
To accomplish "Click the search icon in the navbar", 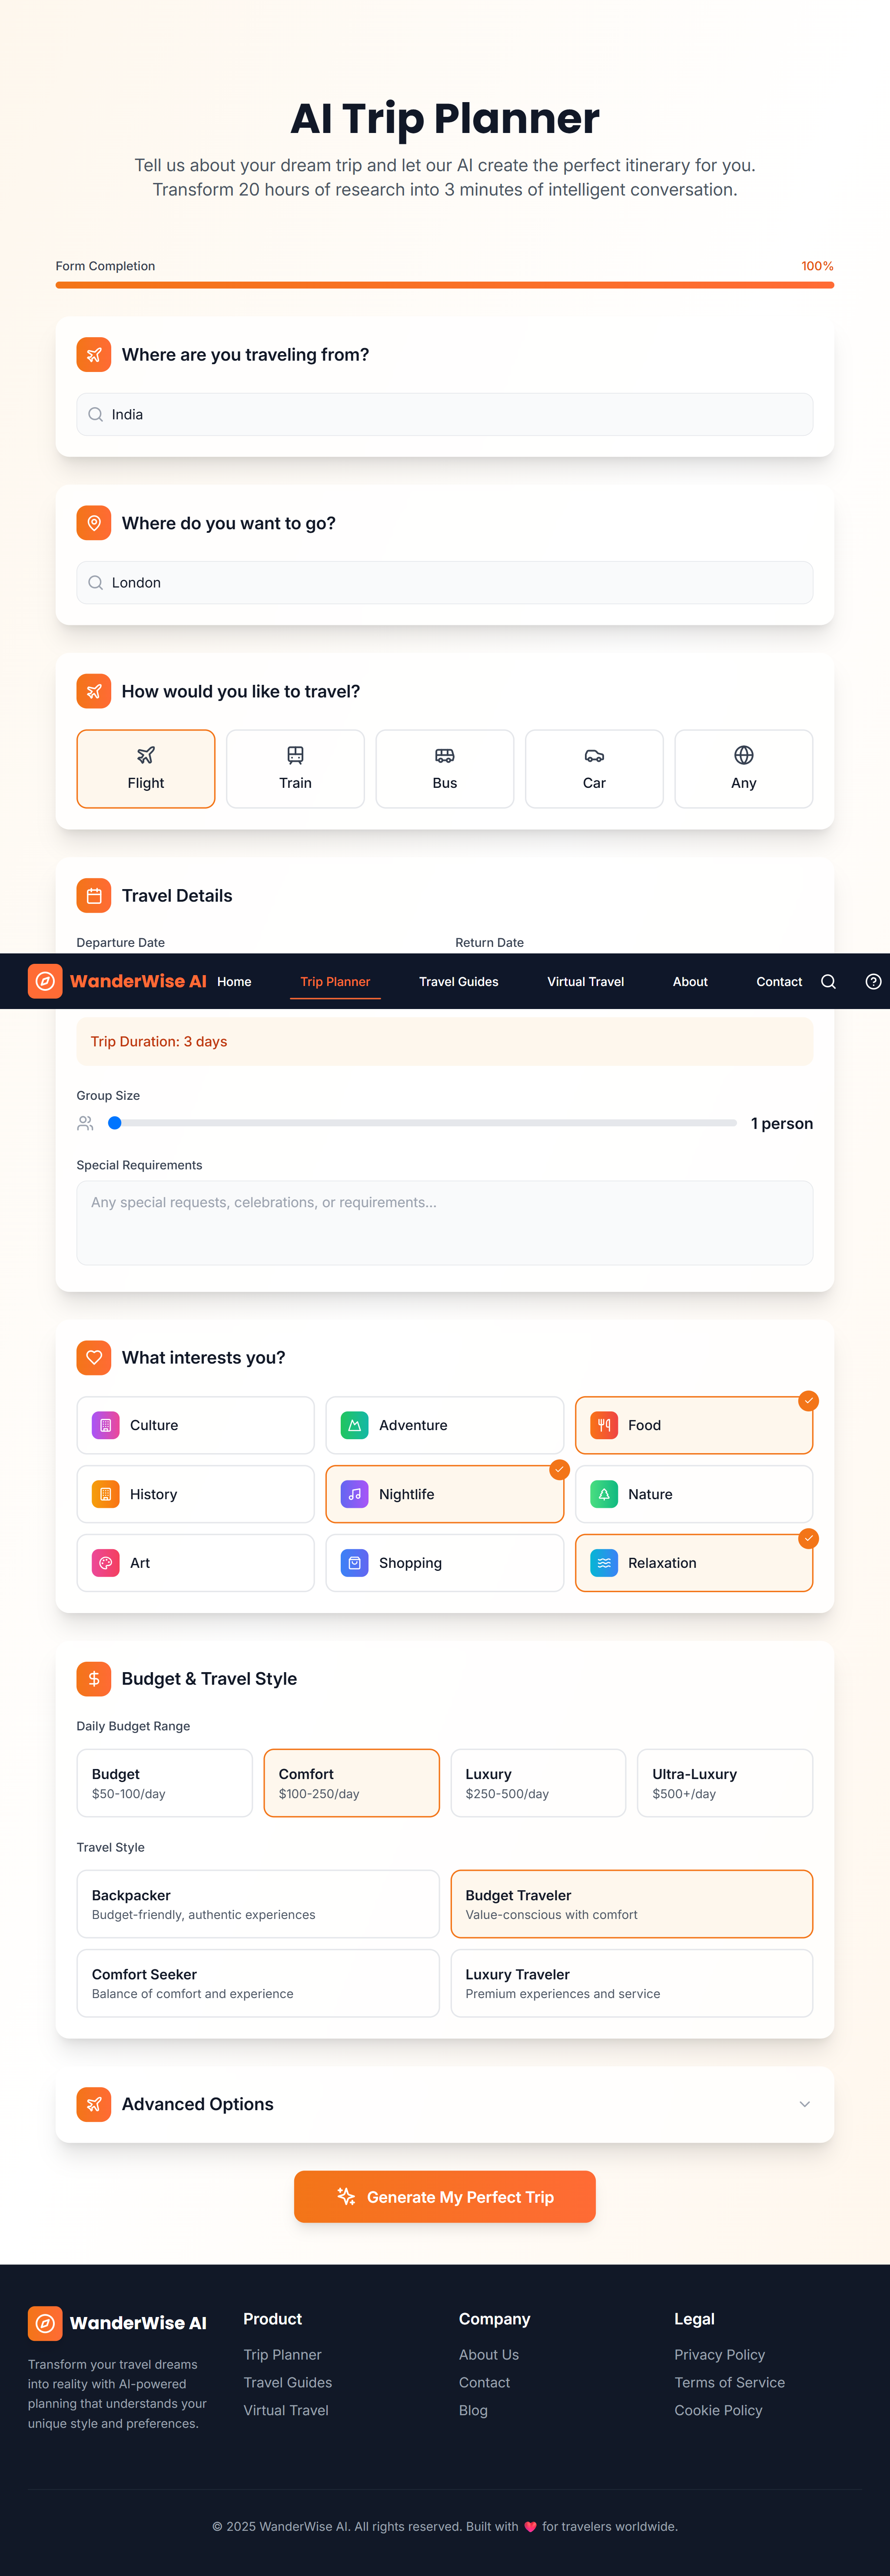I will [x=828, y=981].
